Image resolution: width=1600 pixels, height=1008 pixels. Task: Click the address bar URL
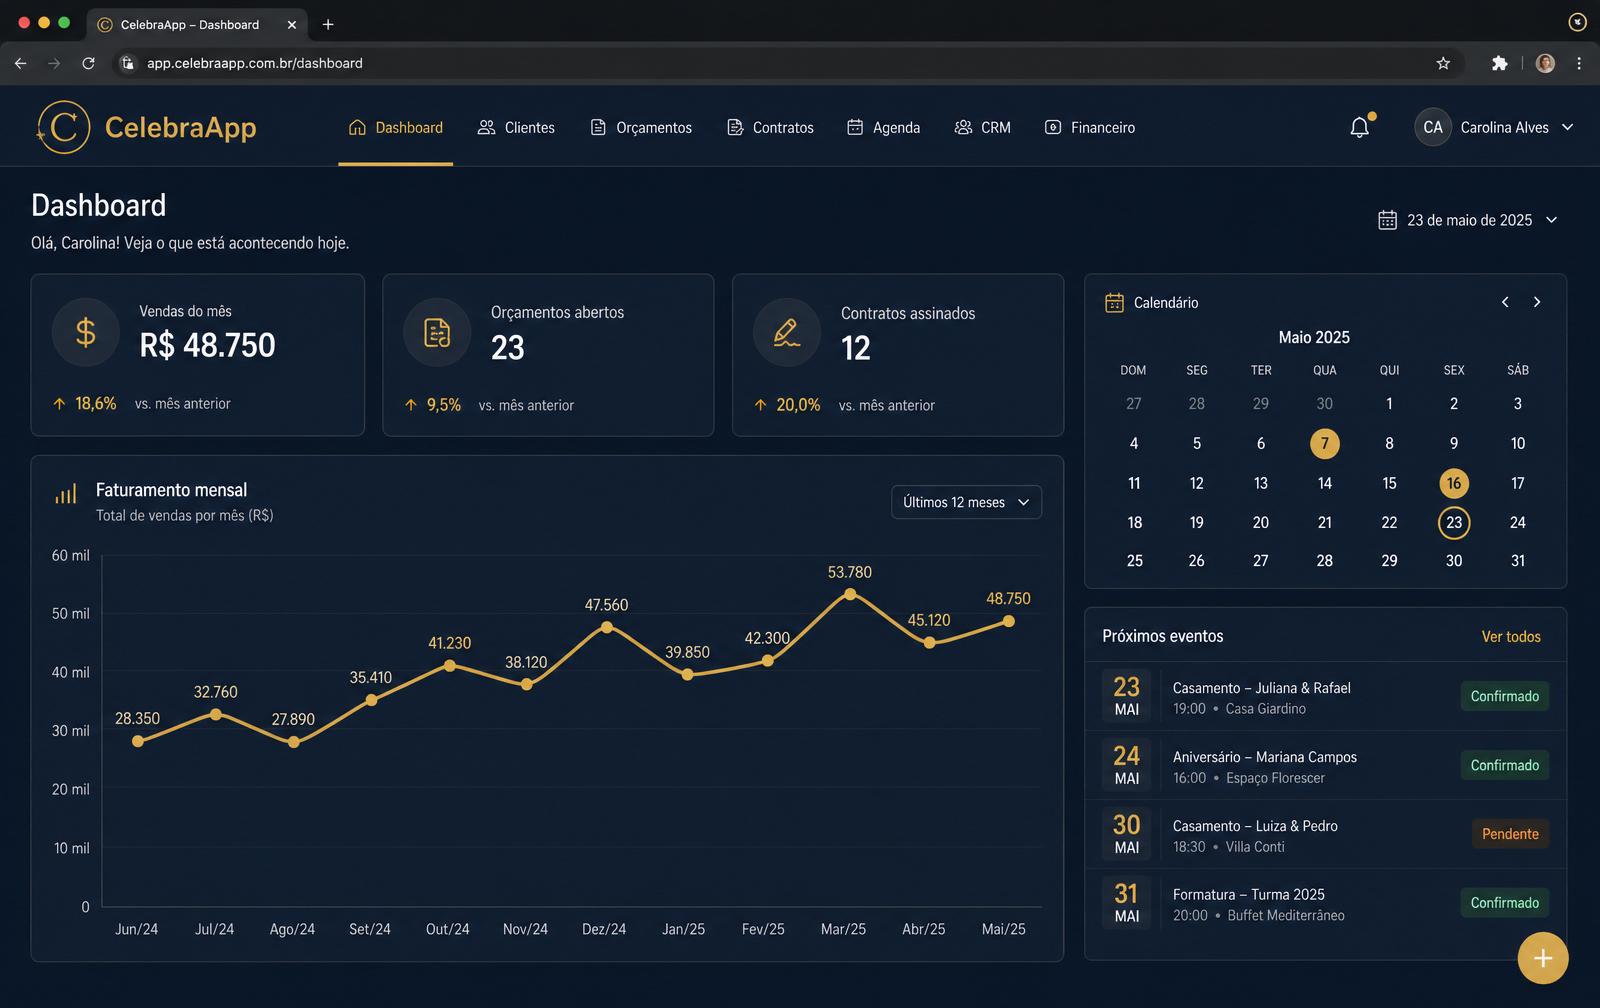pos(255,63)
